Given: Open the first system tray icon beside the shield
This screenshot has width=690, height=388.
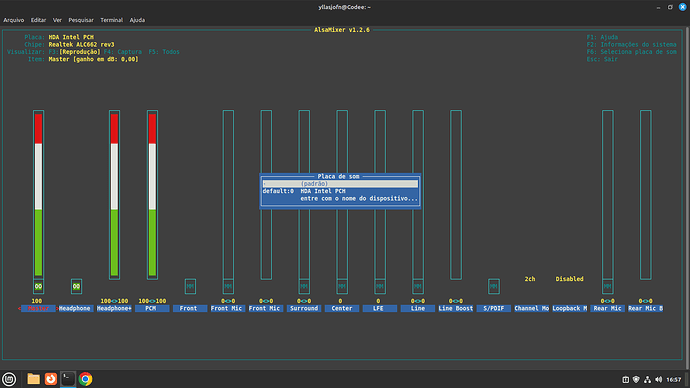Looking at the screenshot, I should (625, 379).
